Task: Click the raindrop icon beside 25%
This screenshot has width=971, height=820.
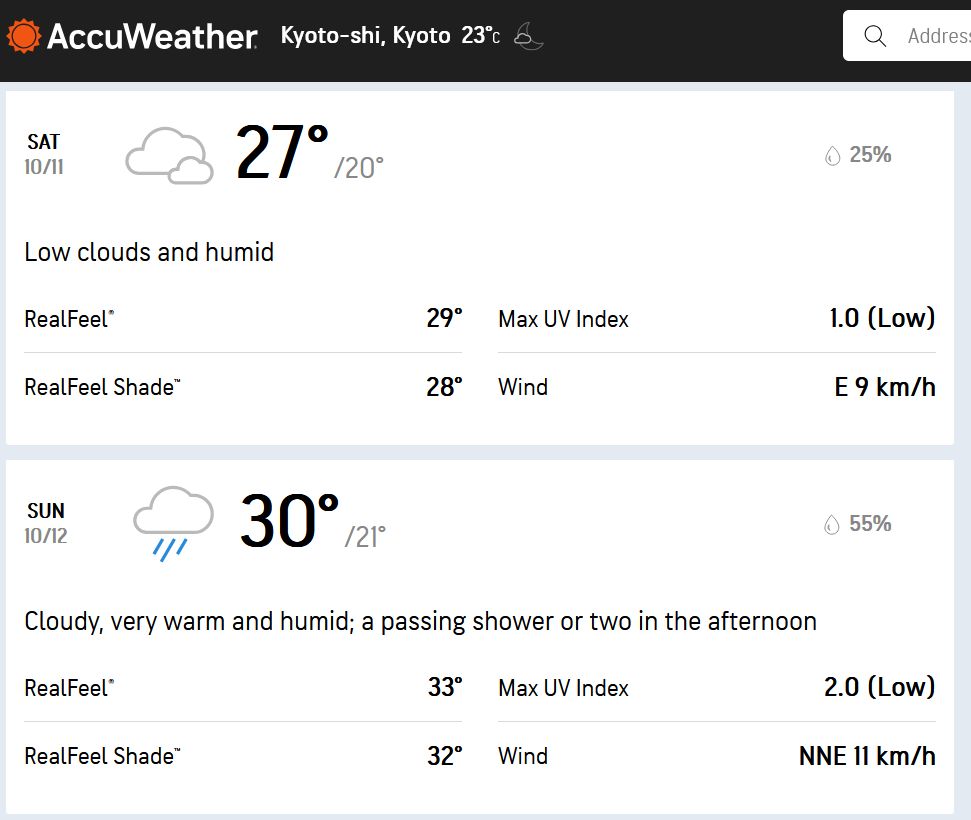Action: (x=832, y=155)
